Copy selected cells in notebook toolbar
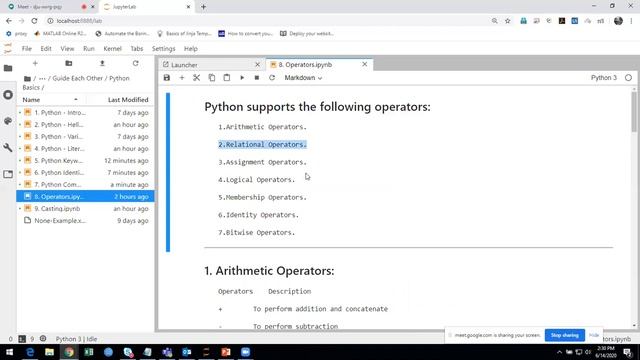640x360 pixels. tap(211, 78)
